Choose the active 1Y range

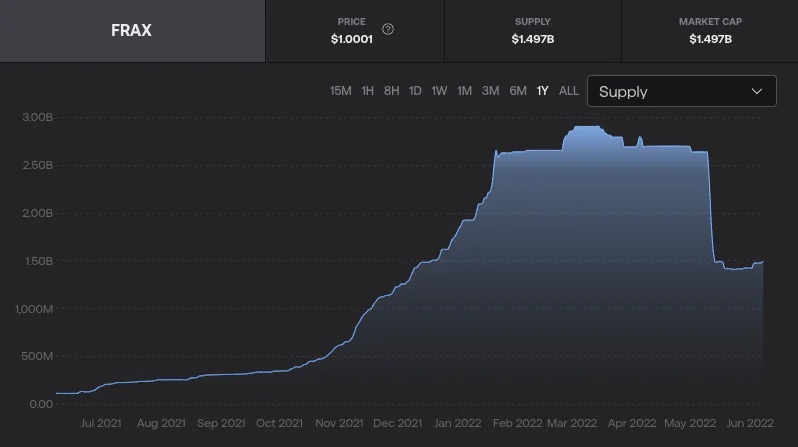coord(543,91)
